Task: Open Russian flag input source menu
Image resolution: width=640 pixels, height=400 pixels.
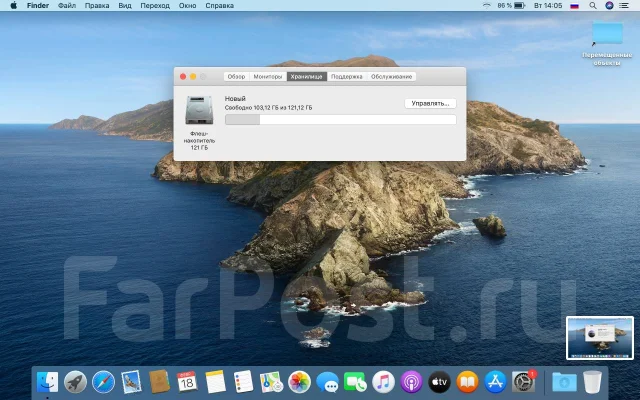Action: tap(575, 6)
